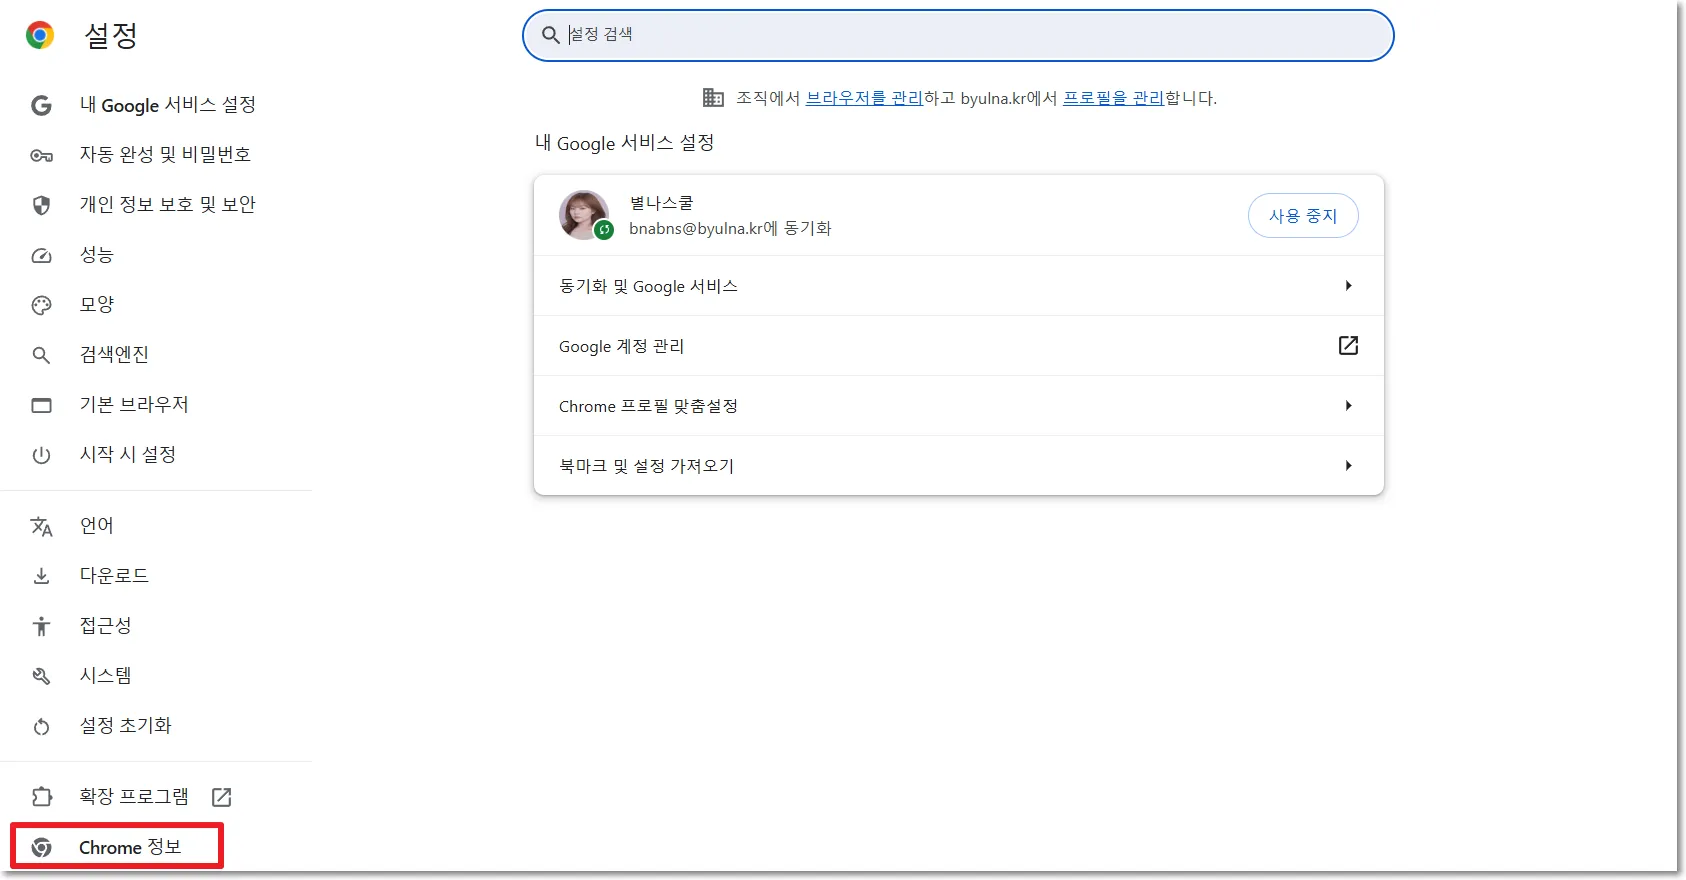Click the Chrome icon beside Chrome 정보
Viewport: 1686px width, 880px height.
(41, 848)
